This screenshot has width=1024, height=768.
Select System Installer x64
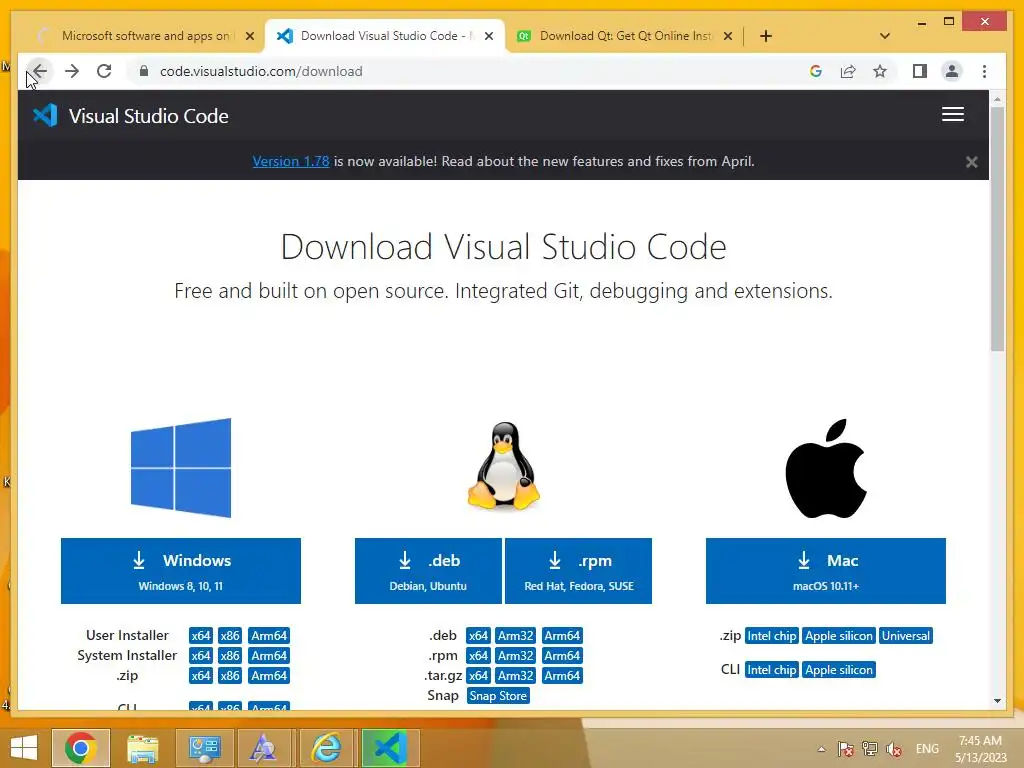200,656
